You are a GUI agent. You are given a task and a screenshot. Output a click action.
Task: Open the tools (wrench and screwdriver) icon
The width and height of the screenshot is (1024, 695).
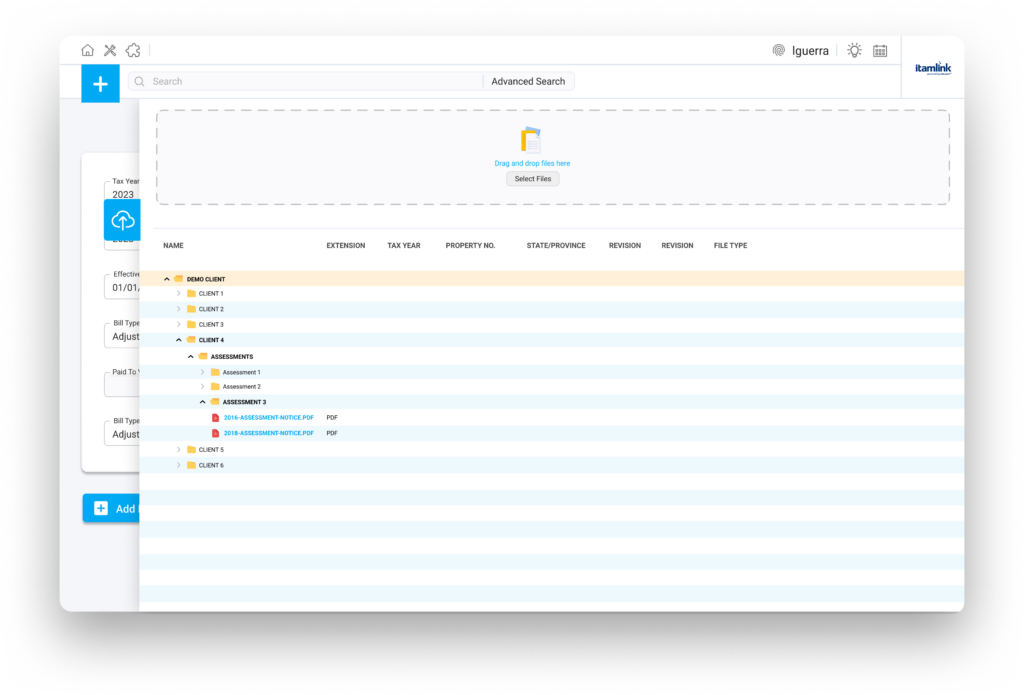[110, 50]
